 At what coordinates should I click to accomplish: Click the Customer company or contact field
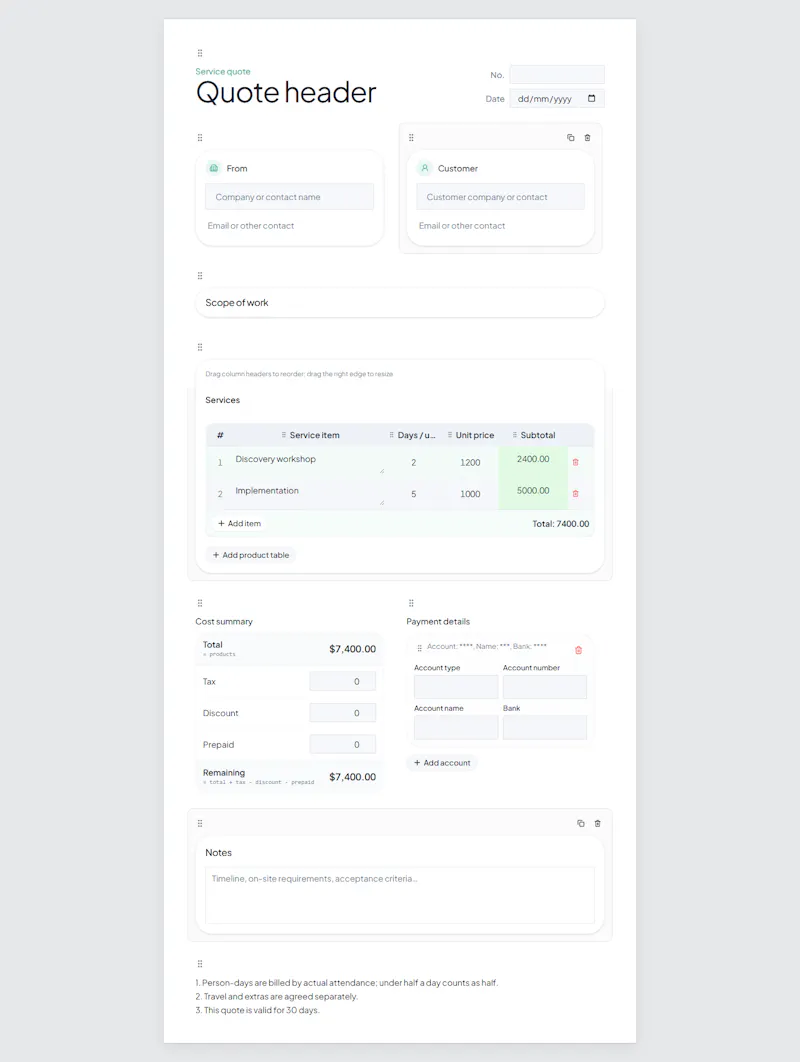[501, 197]
